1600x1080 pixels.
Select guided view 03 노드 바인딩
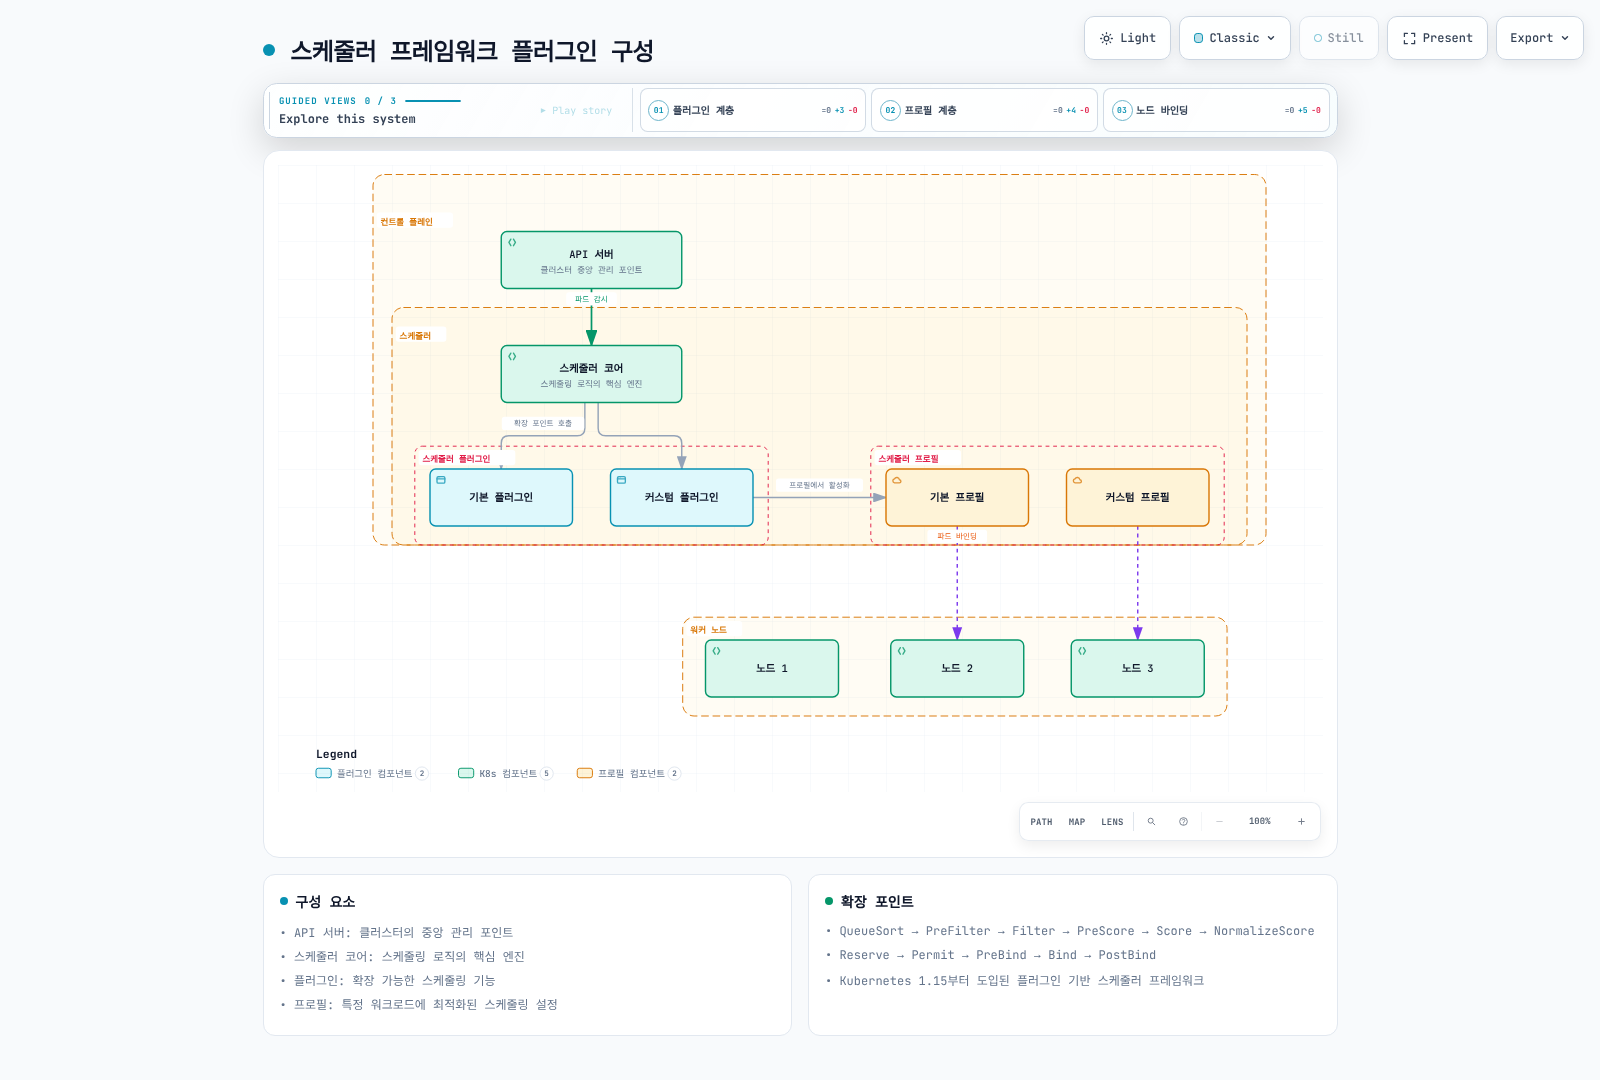click(x=1217, y=110)
